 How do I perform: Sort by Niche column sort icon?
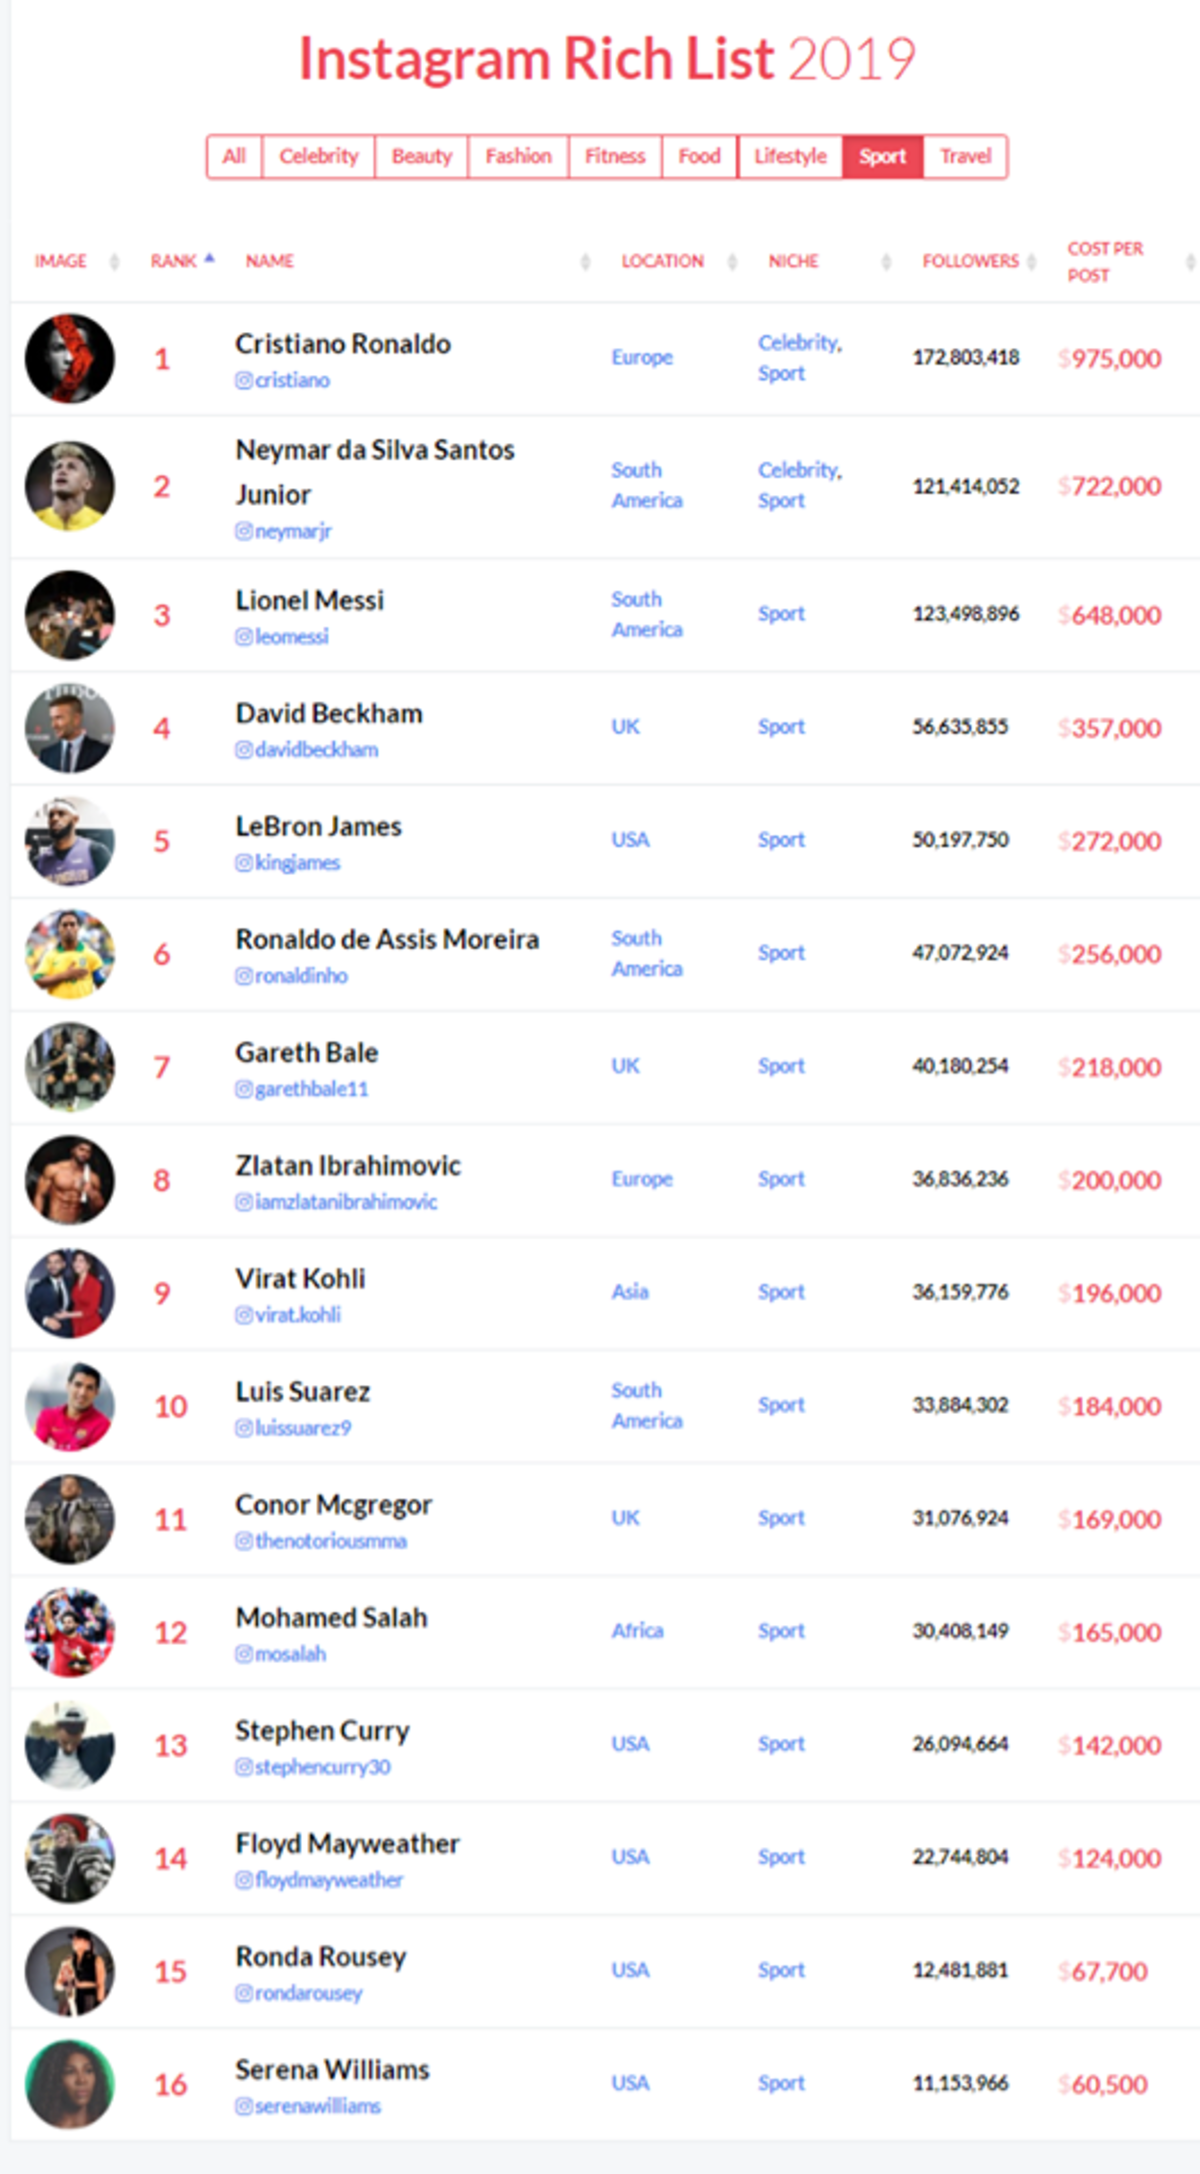tap(886, 262)
